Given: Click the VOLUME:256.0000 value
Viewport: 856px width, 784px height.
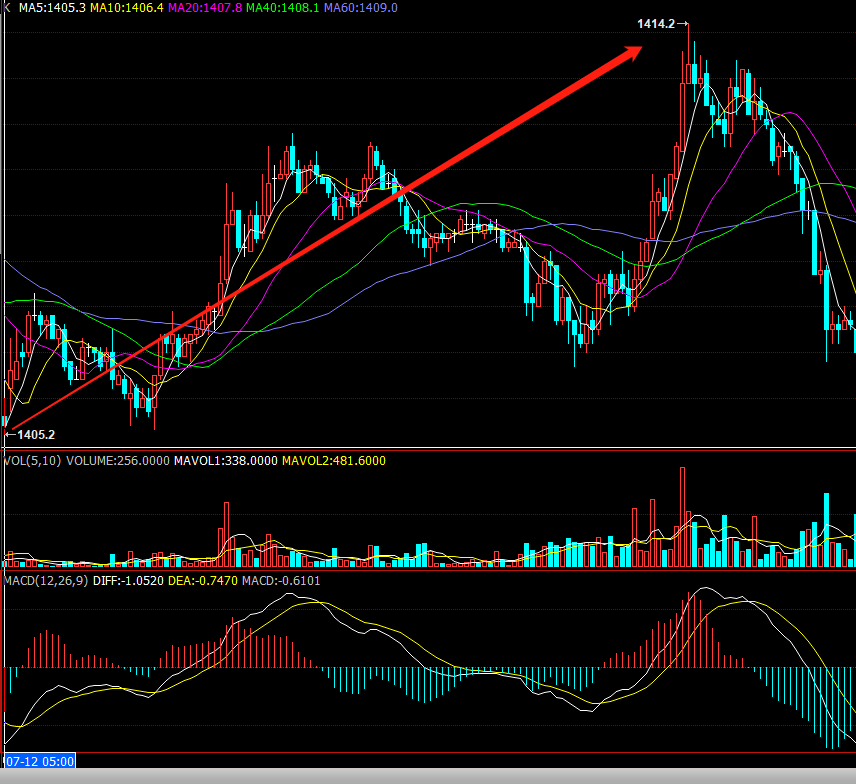Looking at the screenshot, I should (x=118, y=460).
